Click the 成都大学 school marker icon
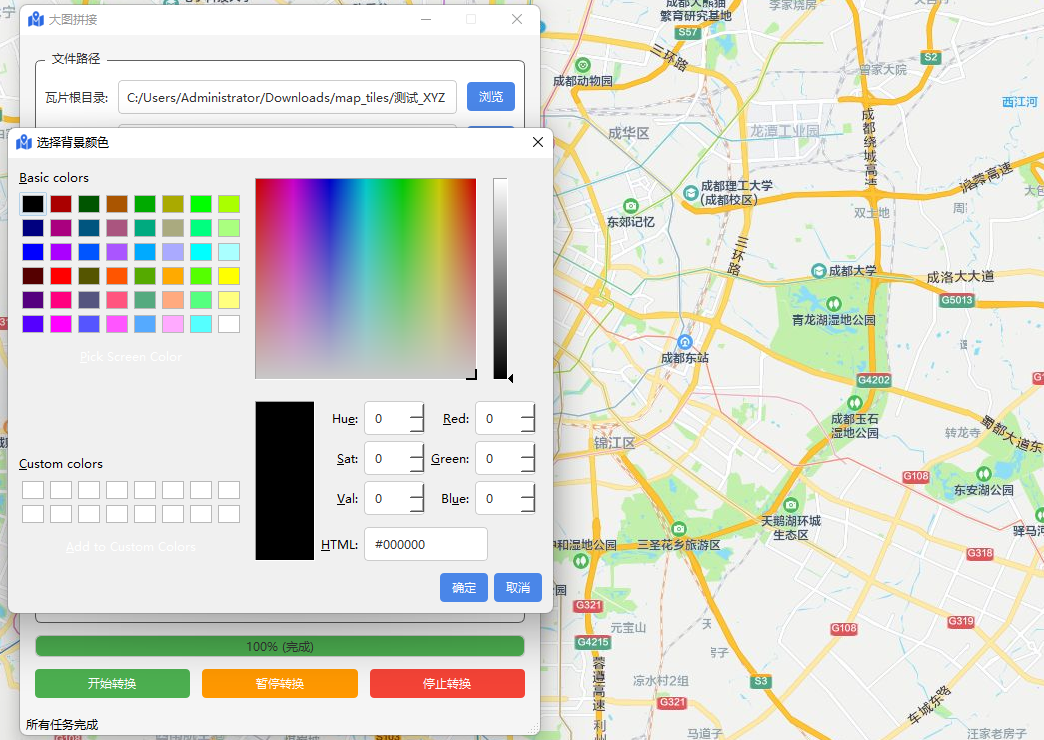 click(x=819, y=271)
